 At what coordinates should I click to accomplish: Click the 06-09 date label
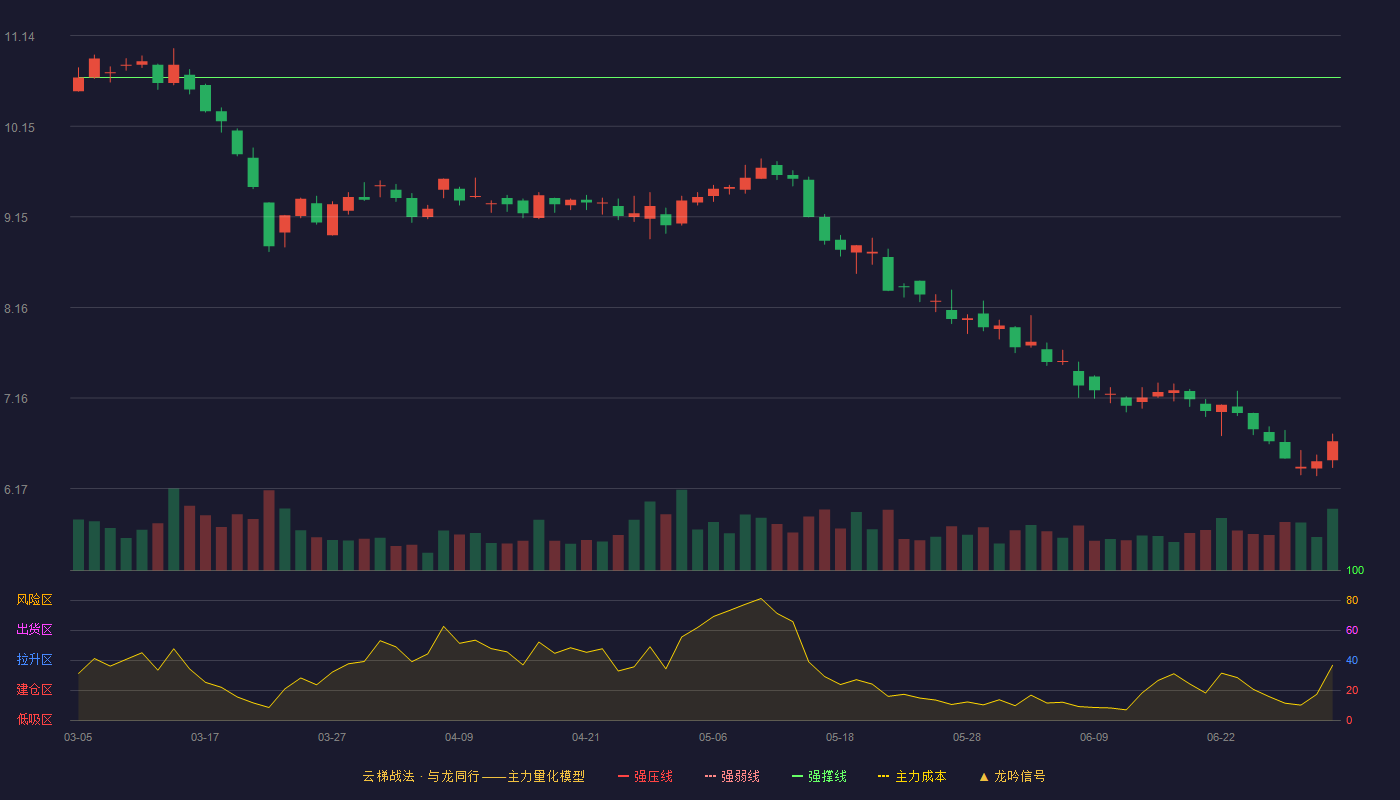[1094, 737]
